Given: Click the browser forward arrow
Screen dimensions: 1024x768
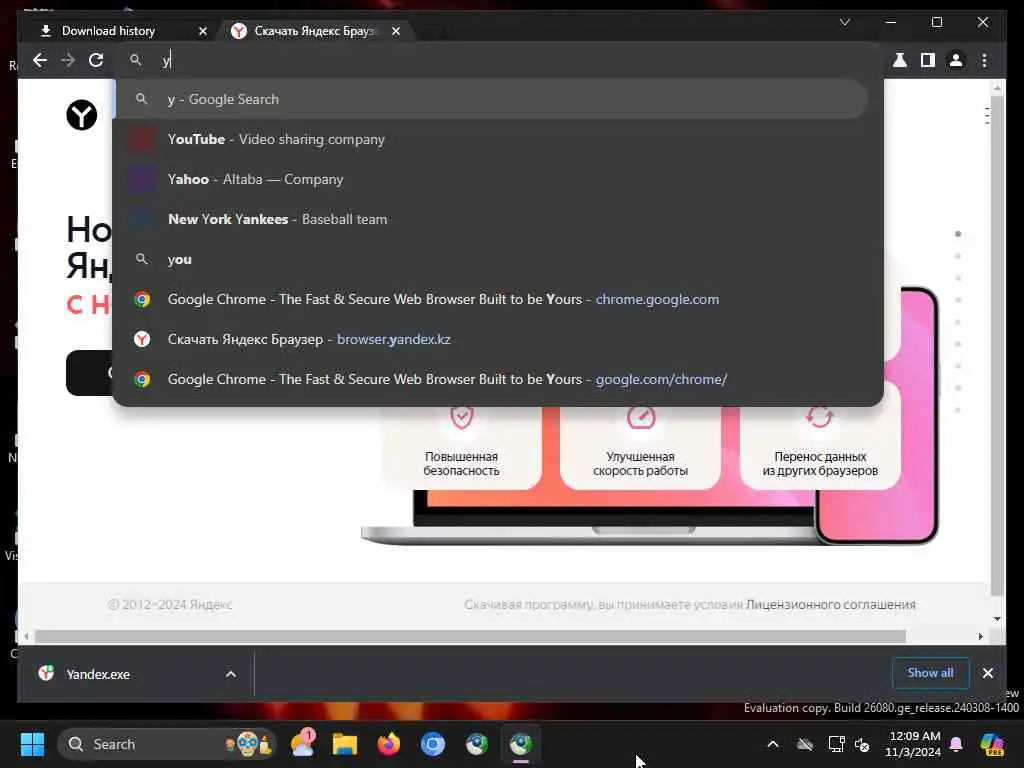Looking at the screenshot, I should click(68, 60).
